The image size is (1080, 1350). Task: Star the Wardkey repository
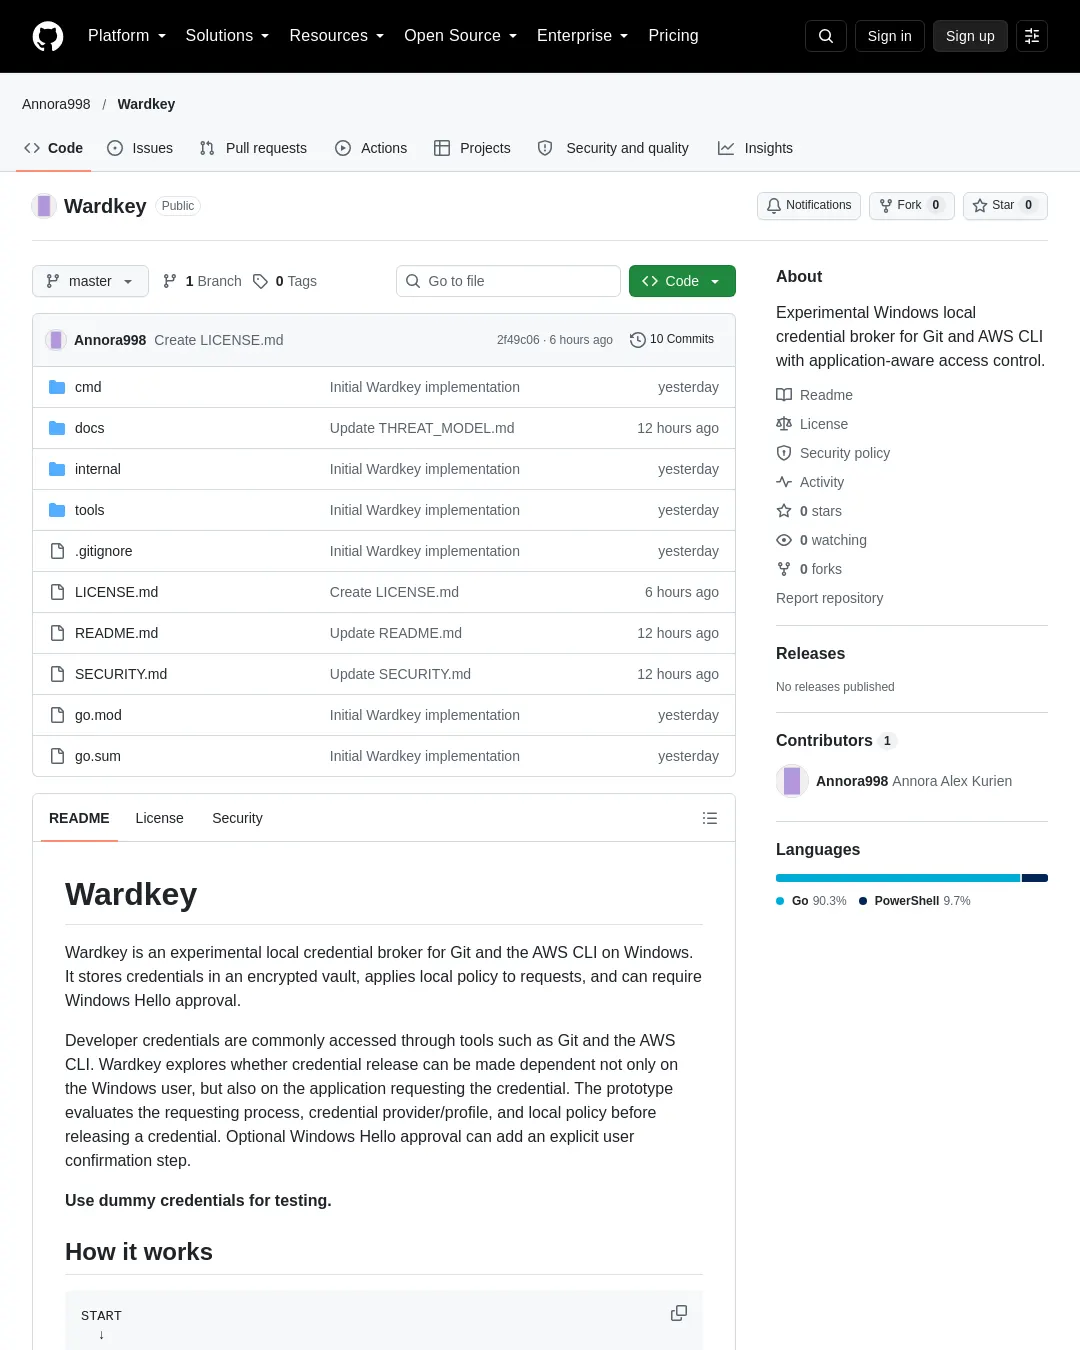tap(1005, 206)
